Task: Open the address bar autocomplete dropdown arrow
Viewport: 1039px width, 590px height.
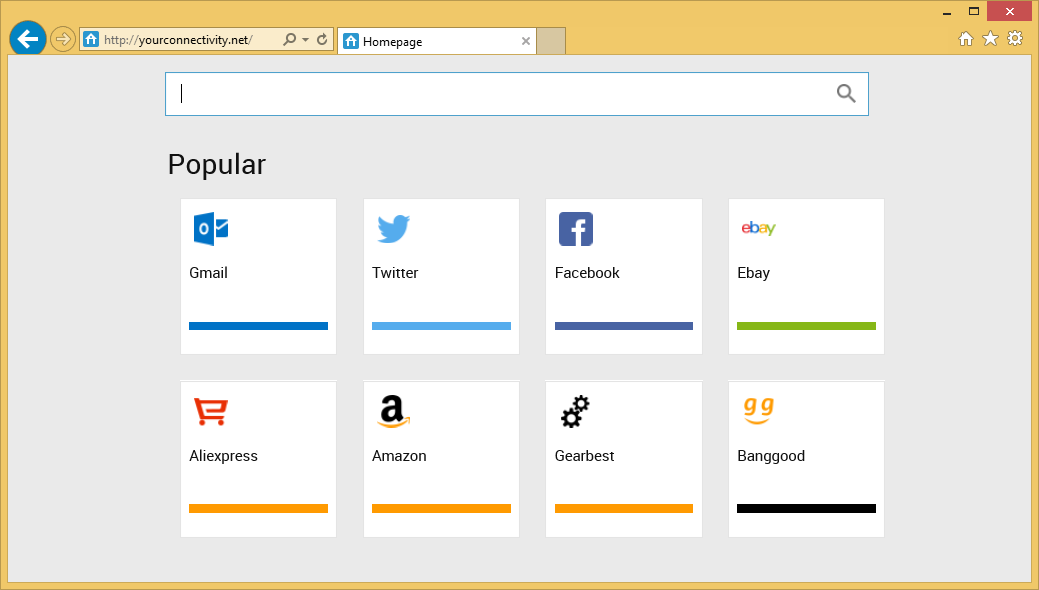Action: pos(305,40)
